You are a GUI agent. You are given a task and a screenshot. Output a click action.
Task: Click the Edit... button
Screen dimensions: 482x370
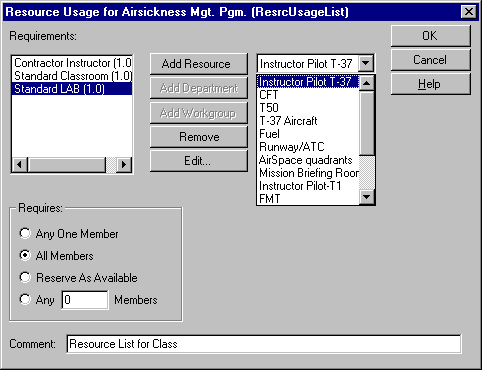click(199, 161)
